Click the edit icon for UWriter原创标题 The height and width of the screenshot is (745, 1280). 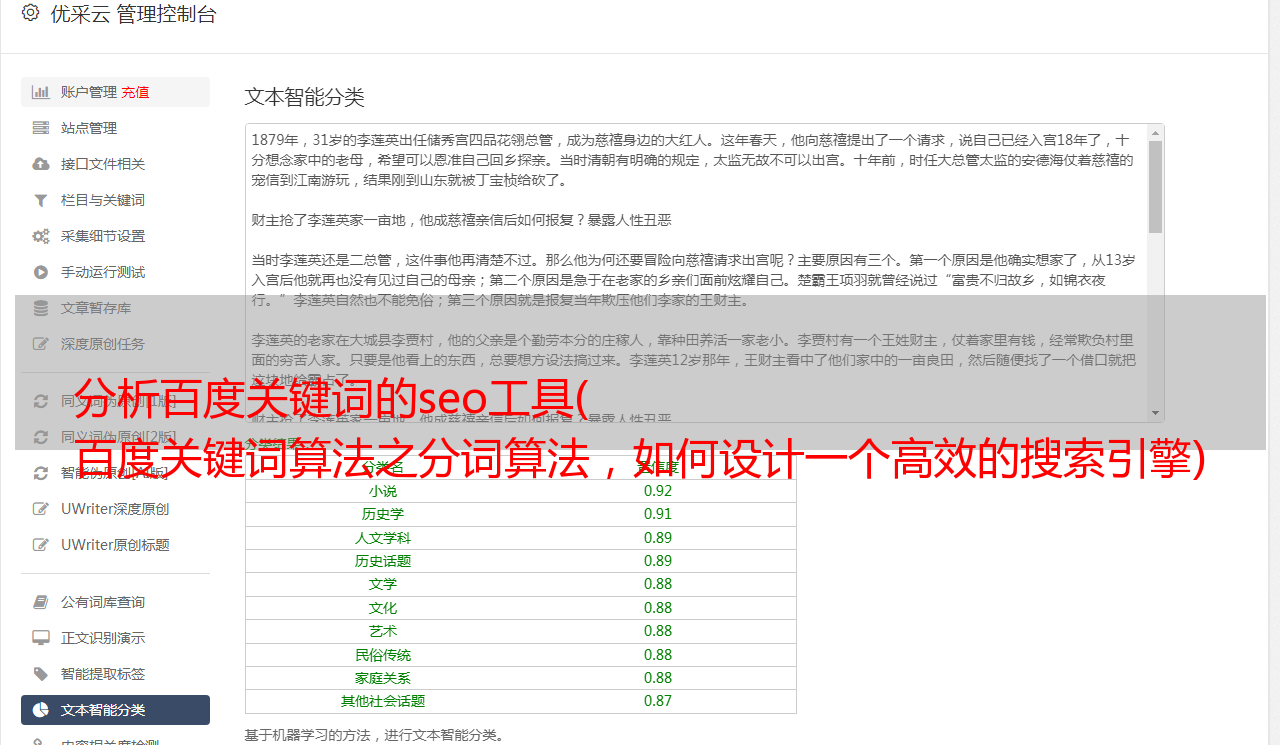click(x=41, y=545)
